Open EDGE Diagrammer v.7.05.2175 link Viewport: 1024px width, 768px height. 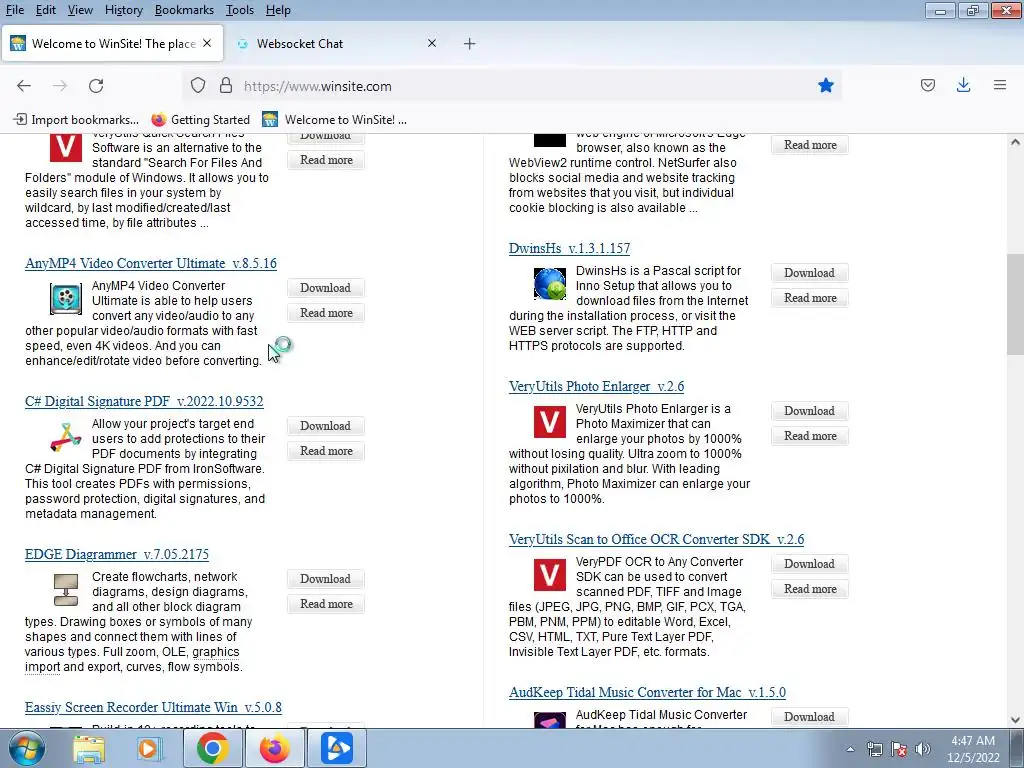click(117, 554)
